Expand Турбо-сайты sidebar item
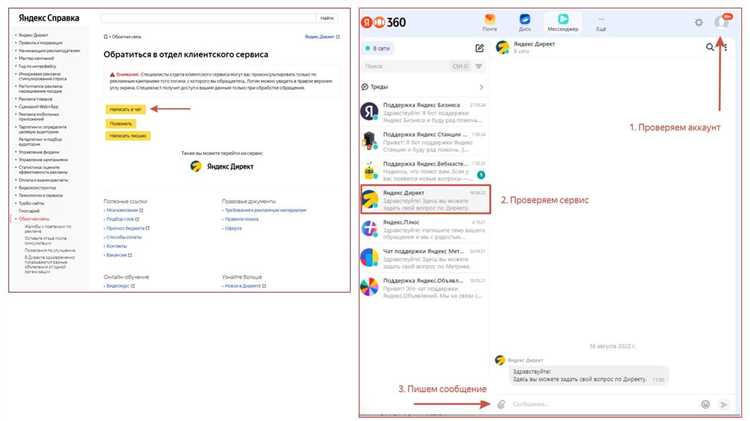This screenshot has height=421, width=750. click(x=30, y=203)
